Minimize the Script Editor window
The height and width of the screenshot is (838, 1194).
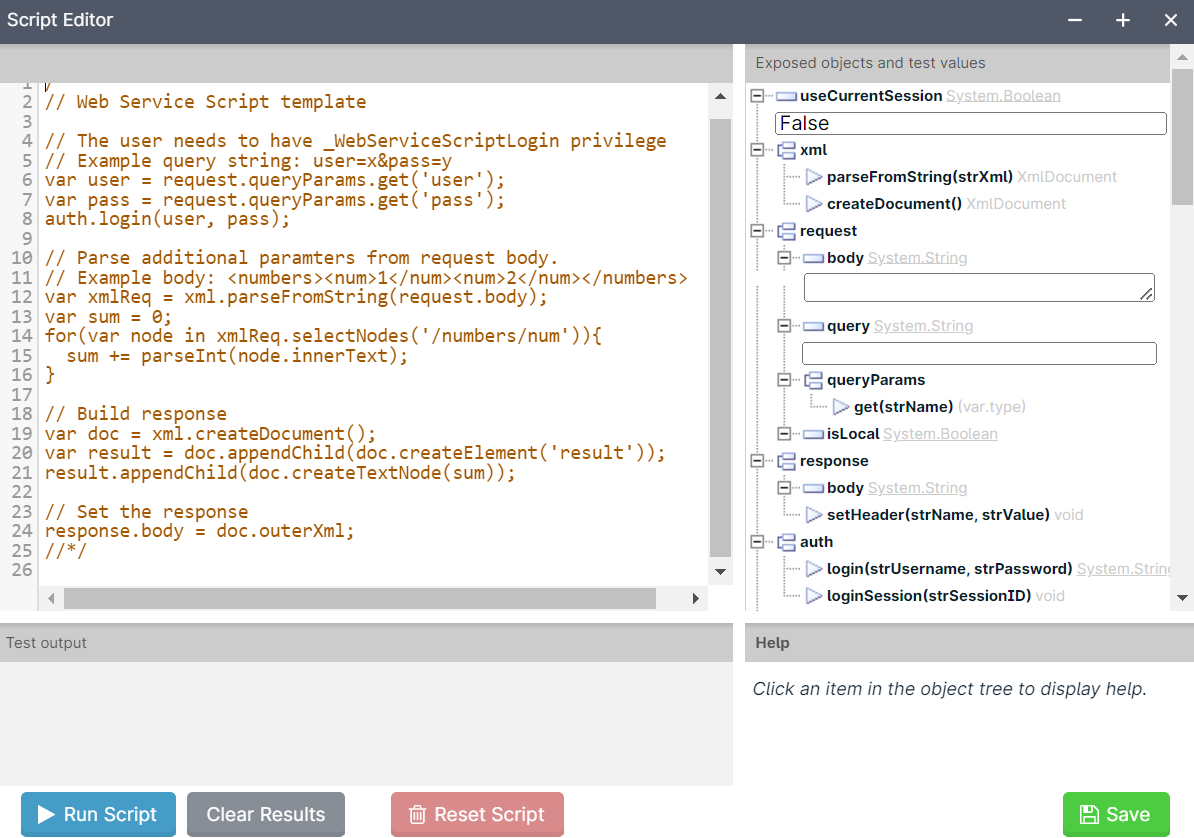[x=1075, y=21]
